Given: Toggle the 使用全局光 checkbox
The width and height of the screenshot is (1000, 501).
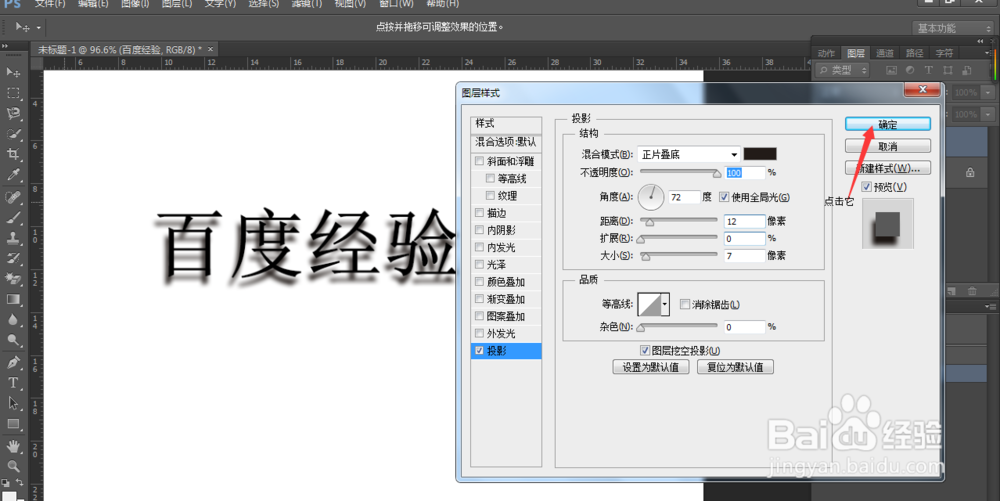Looking at the screenshot, I should [724, 197].
